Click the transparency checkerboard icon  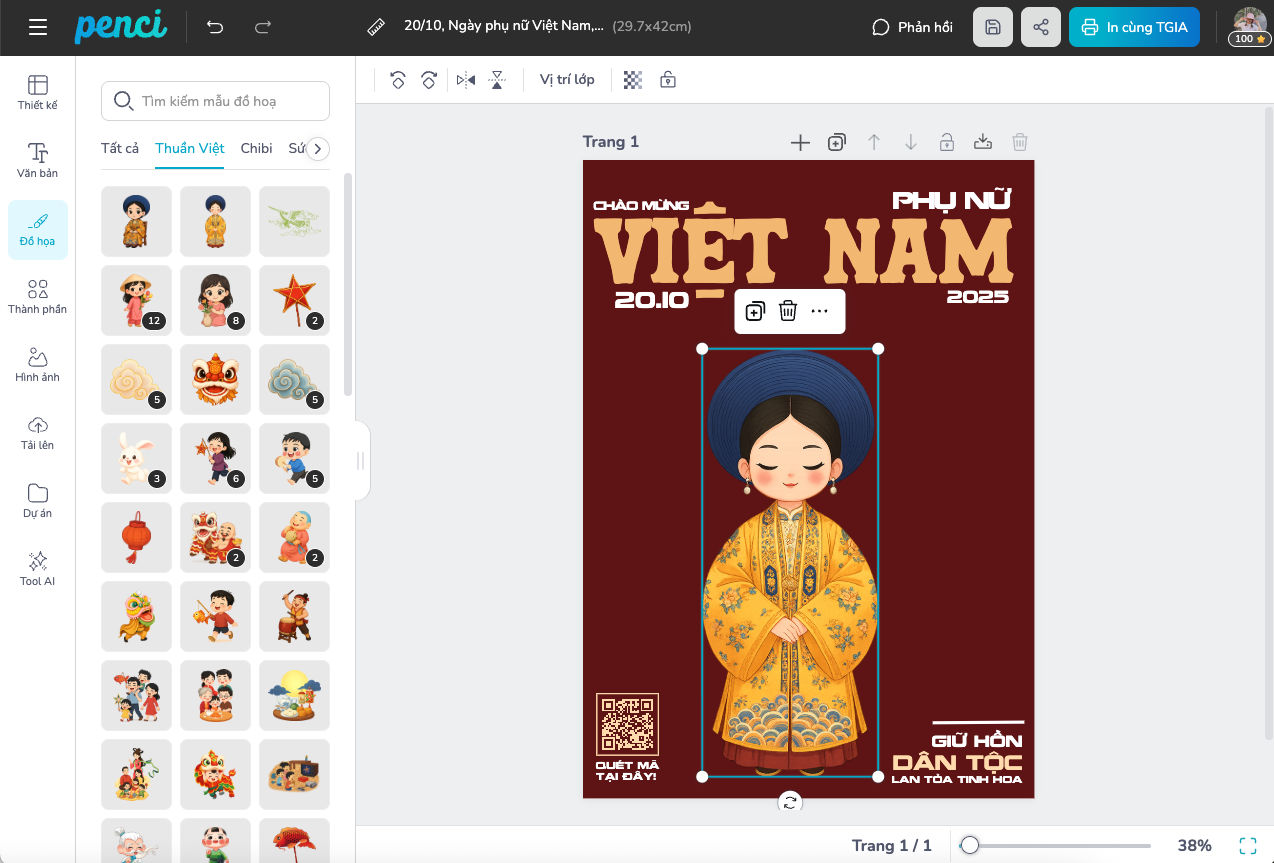[x=633, y=80]
